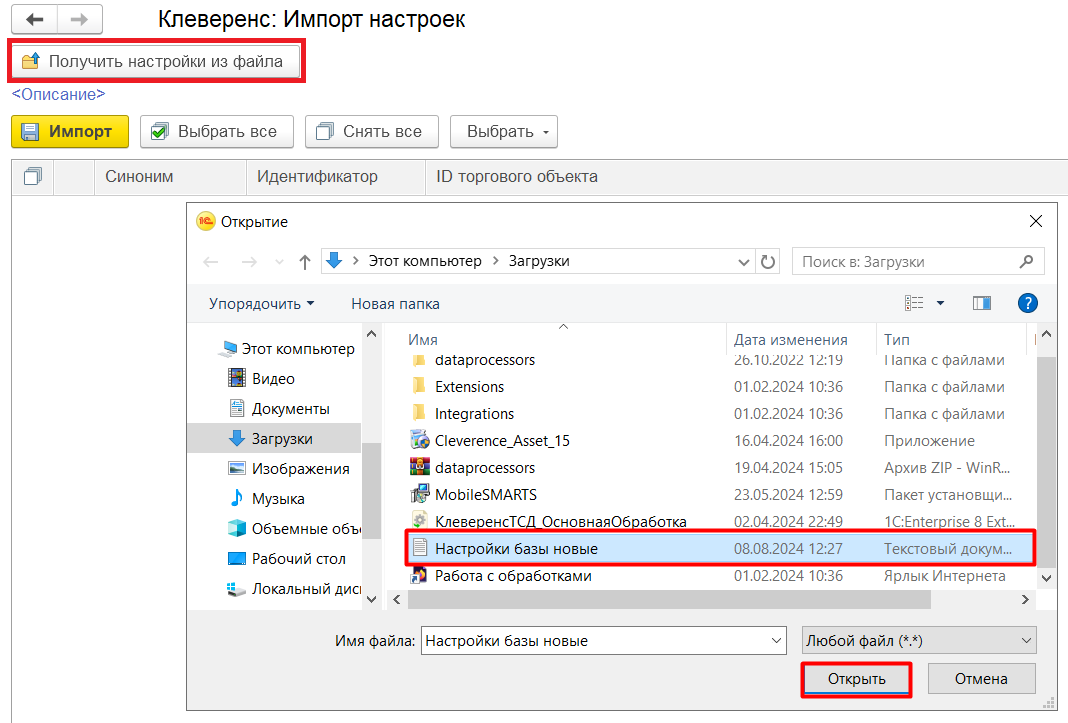Image resolution: width=1068 pixels, height=723 pixels.
Task: Click 'Загрузки' breadcrumb in address bar
Action: click(539, 261)
